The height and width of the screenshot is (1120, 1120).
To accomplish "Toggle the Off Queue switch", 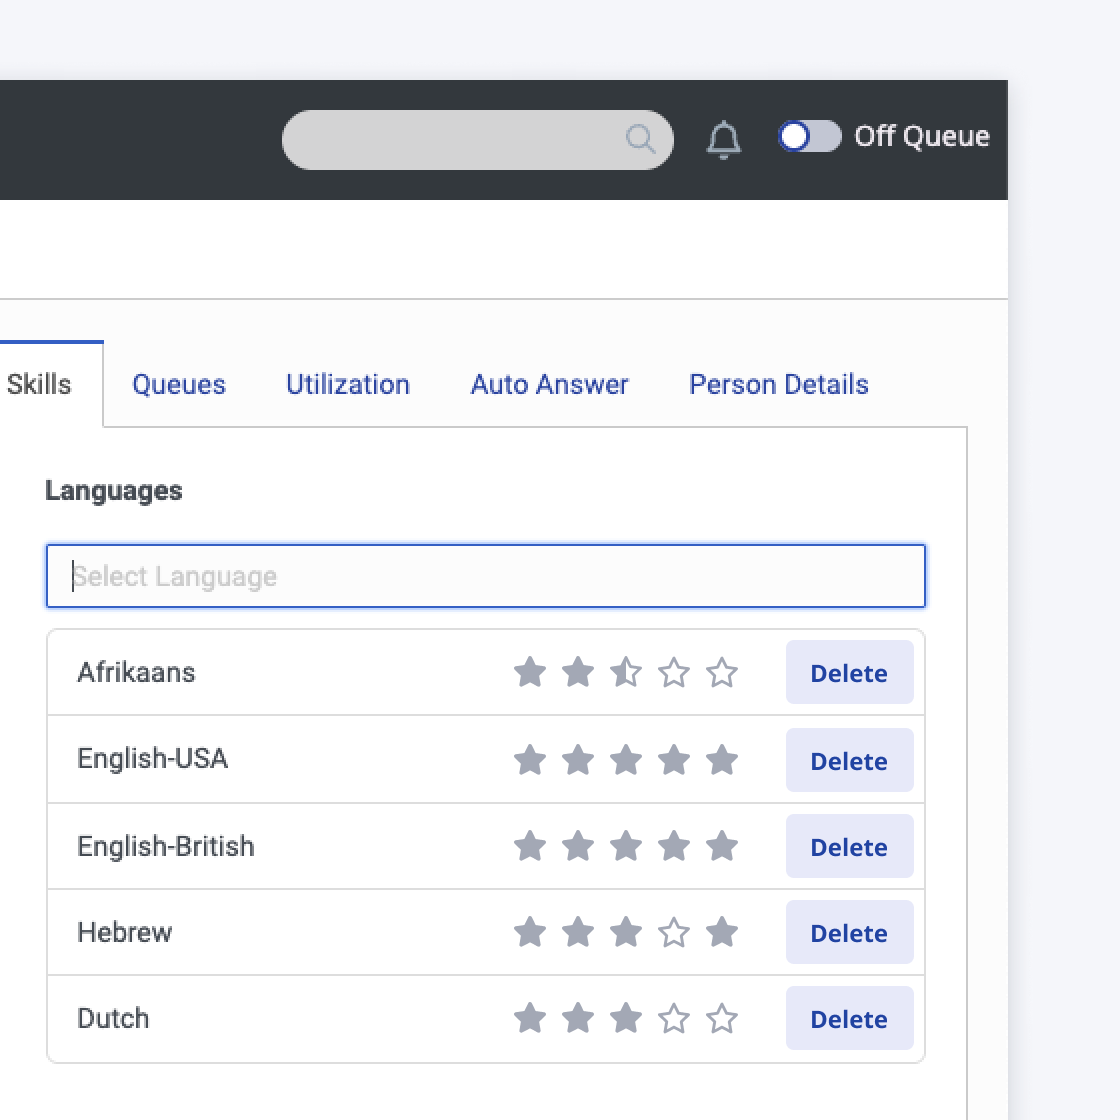I will pos(809,137).
